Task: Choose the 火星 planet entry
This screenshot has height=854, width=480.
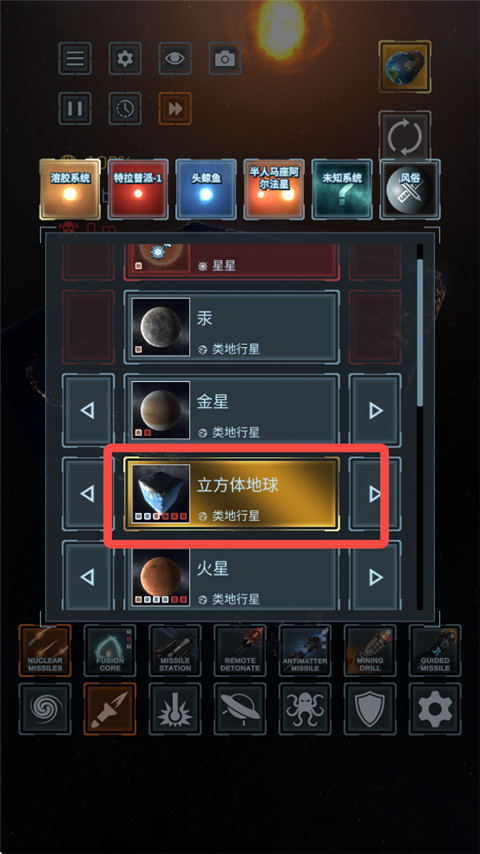Action: [x=232, y=577]
